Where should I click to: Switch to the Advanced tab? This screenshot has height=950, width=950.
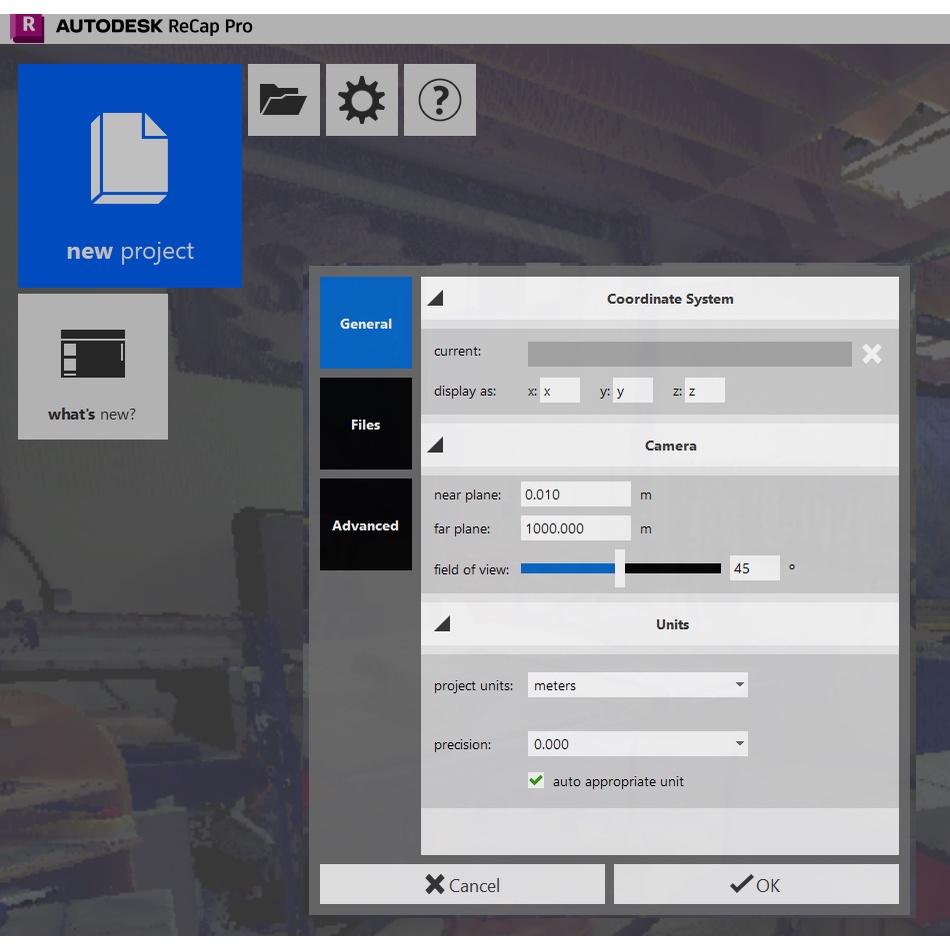[365, 525]
